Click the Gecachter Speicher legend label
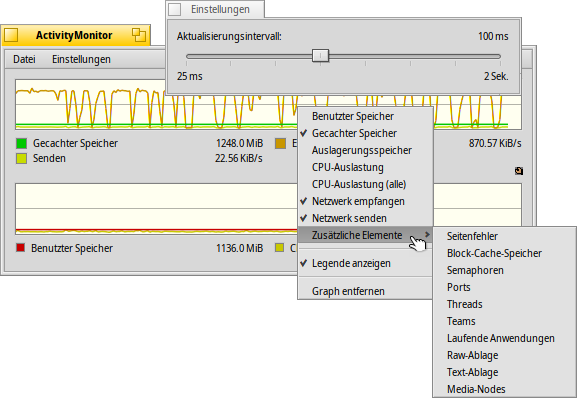 [x=75, y=143]
